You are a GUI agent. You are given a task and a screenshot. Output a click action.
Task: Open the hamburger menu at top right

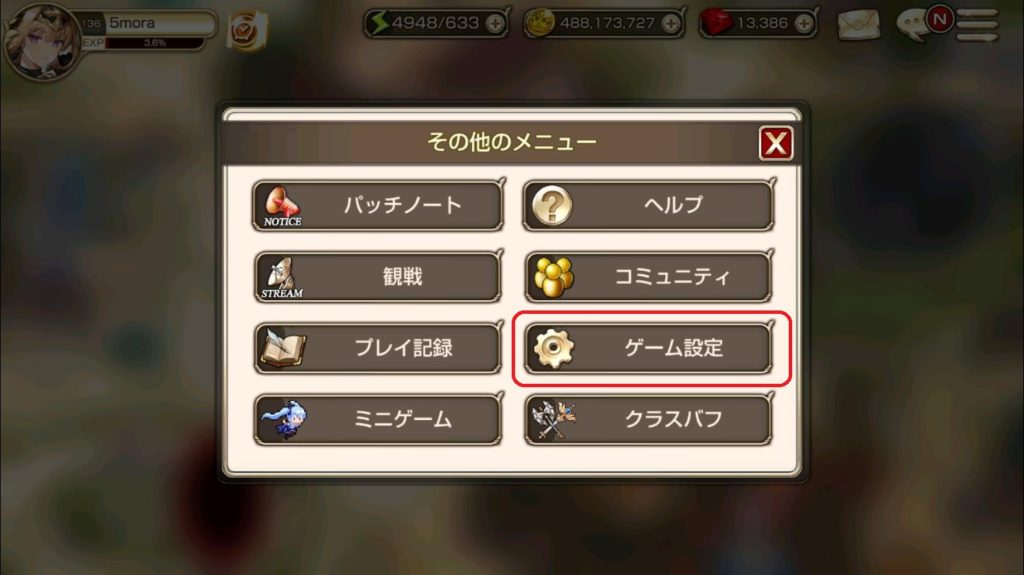[977, 25]
